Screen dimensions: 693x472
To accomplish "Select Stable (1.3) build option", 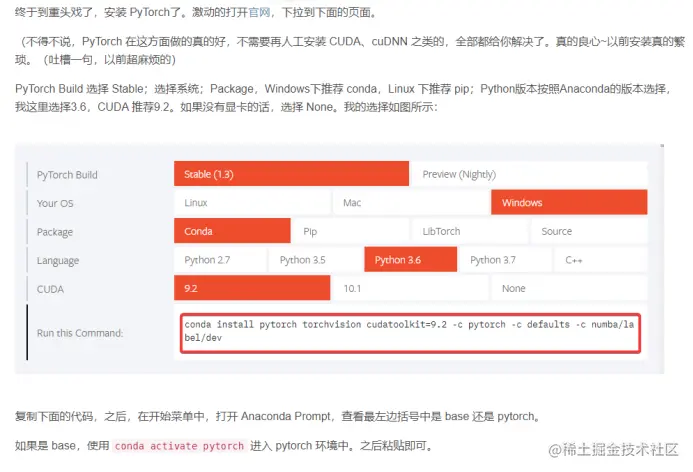I will 291,174.
